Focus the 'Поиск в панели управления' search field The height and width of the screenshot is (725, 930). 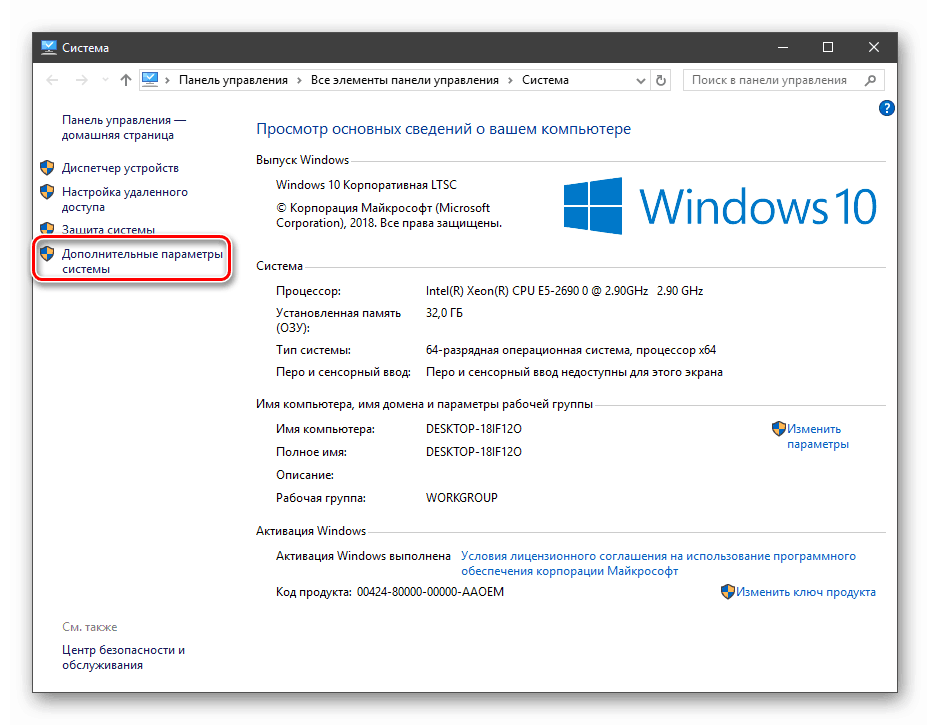click(x=783, y=80)
